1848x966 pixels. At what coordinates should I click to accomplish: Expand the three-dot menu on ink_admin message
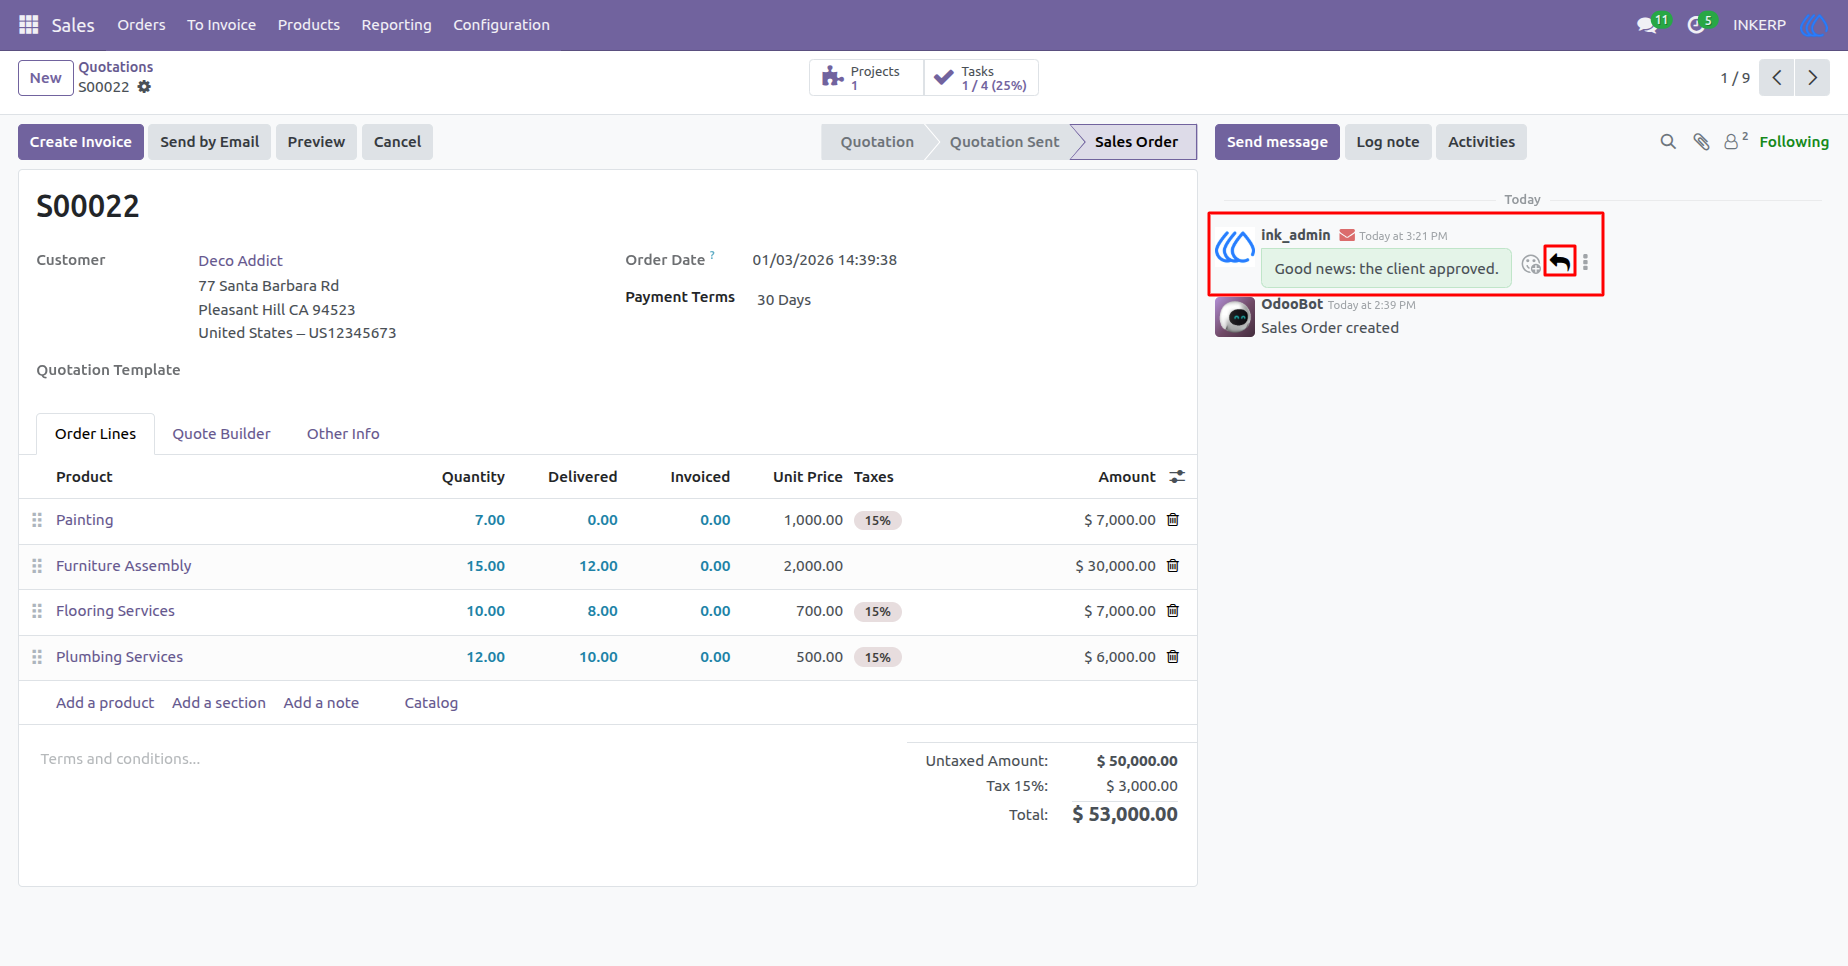pos(1585,263)
